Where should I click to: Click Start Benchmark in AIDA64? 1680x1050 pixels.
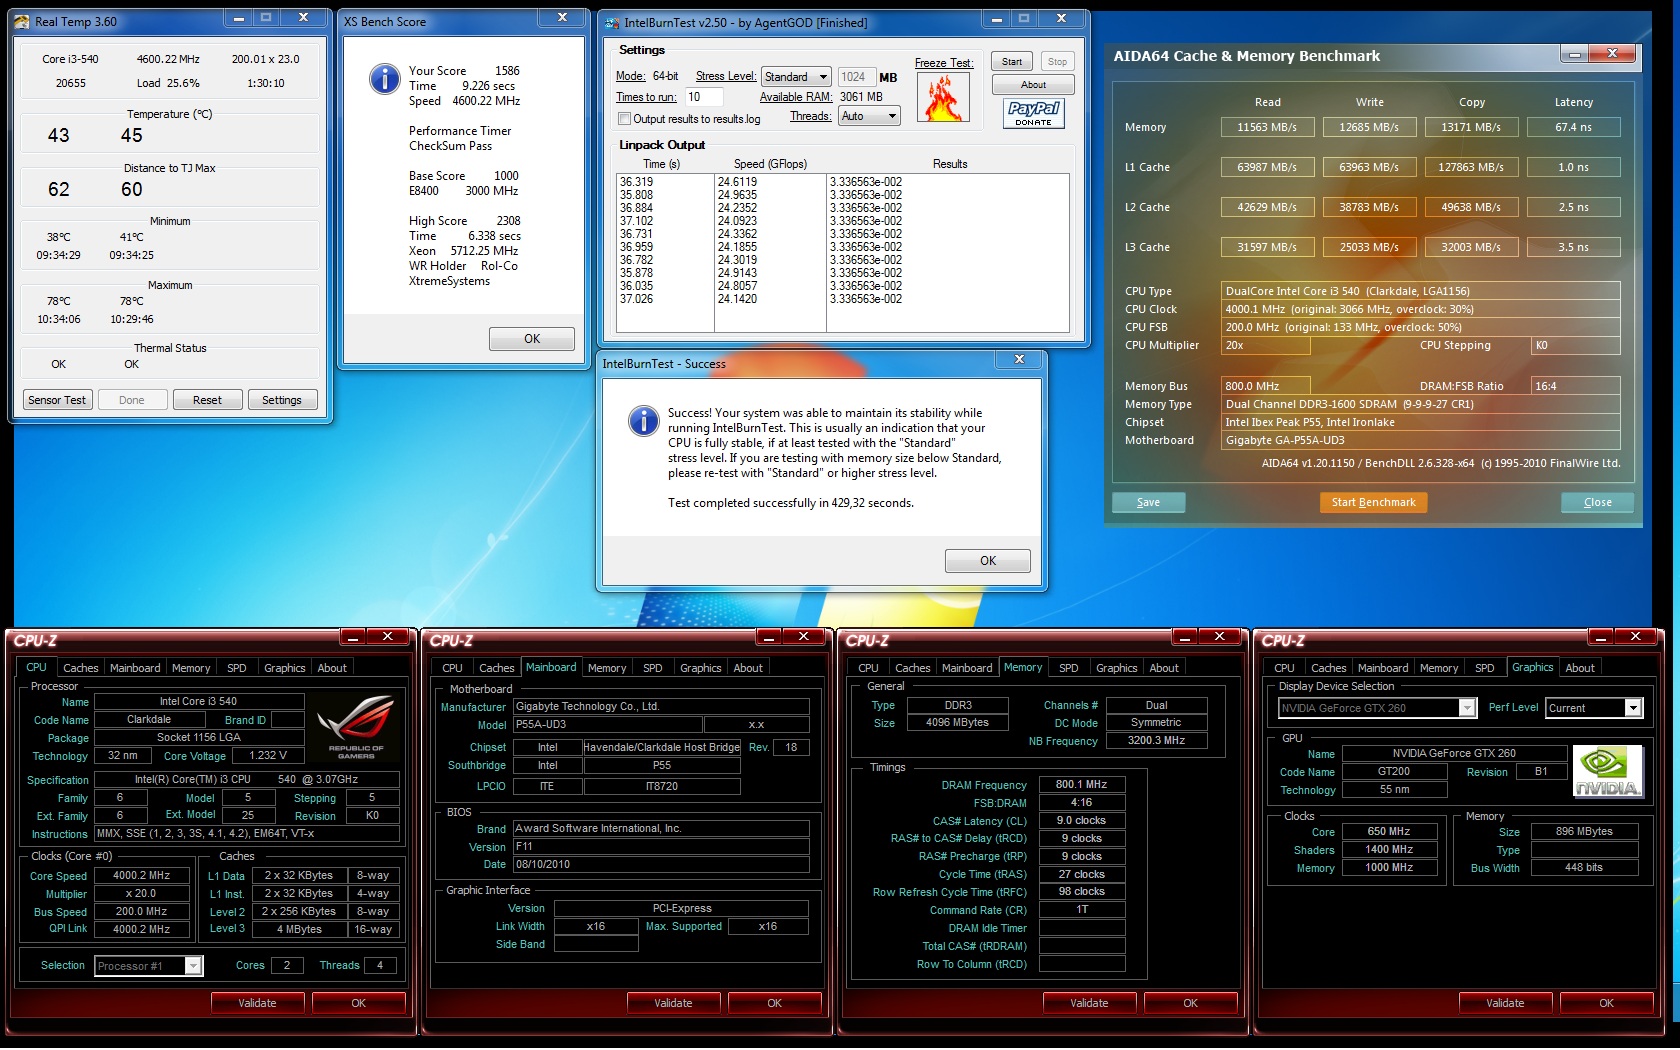tap(1373, 503)
